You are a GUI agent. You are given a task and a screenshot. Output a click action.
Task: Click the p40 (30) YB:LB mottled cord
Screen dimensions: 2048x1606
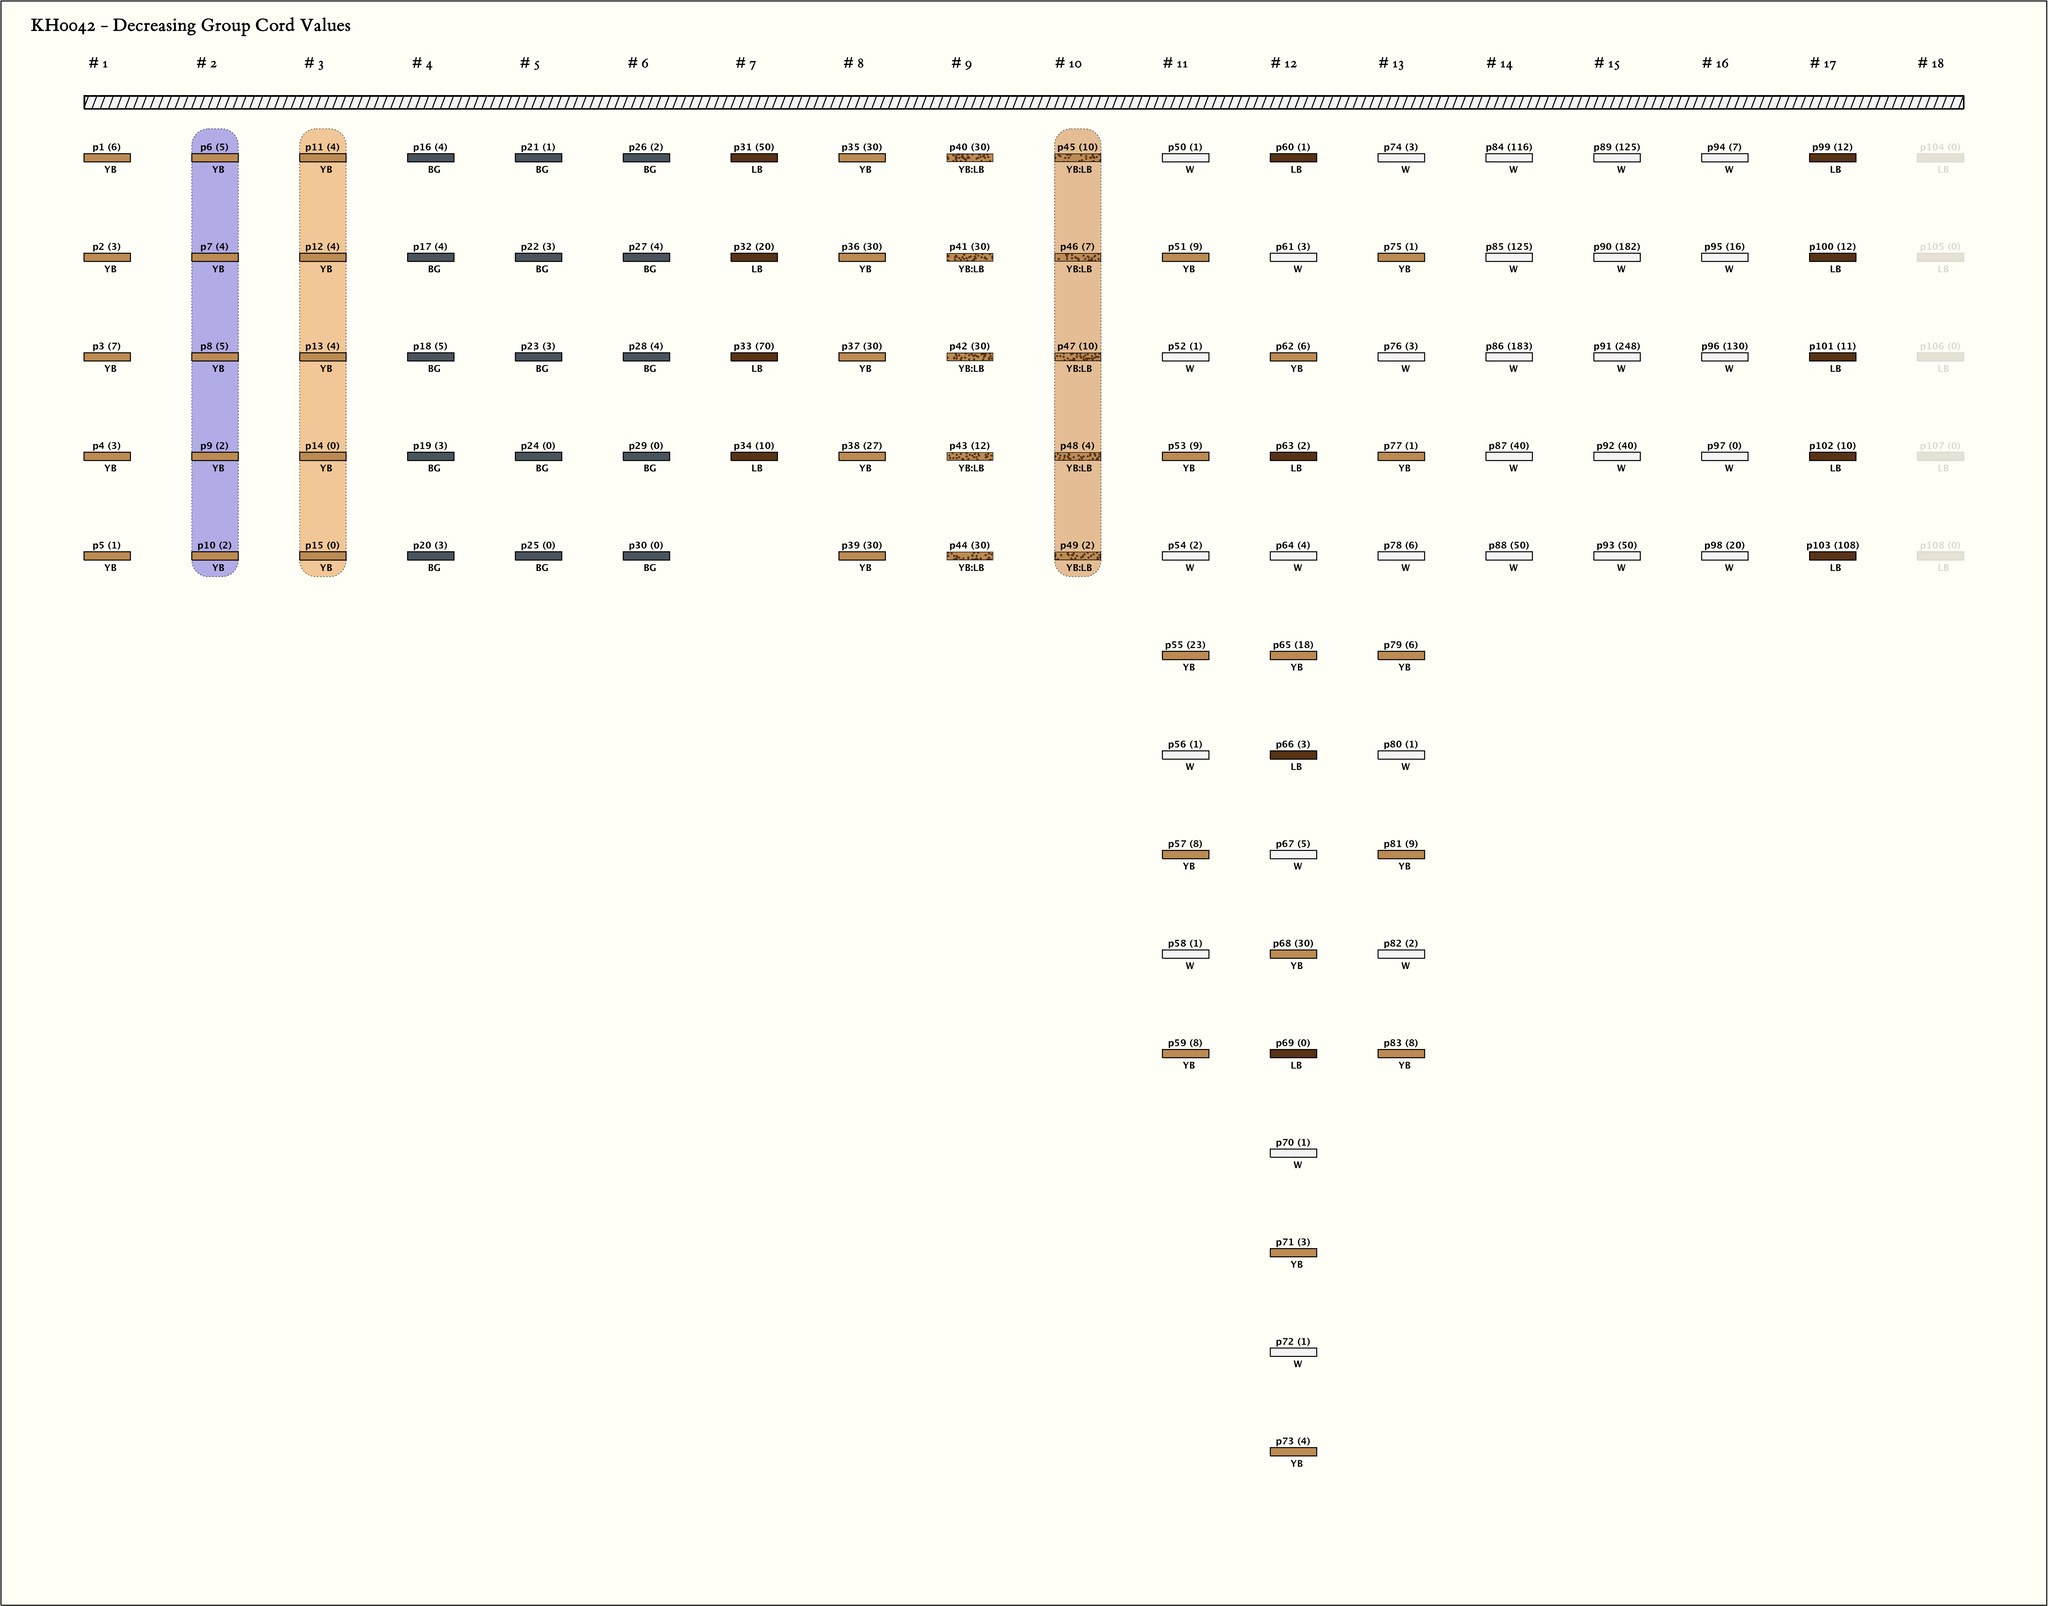969,158
